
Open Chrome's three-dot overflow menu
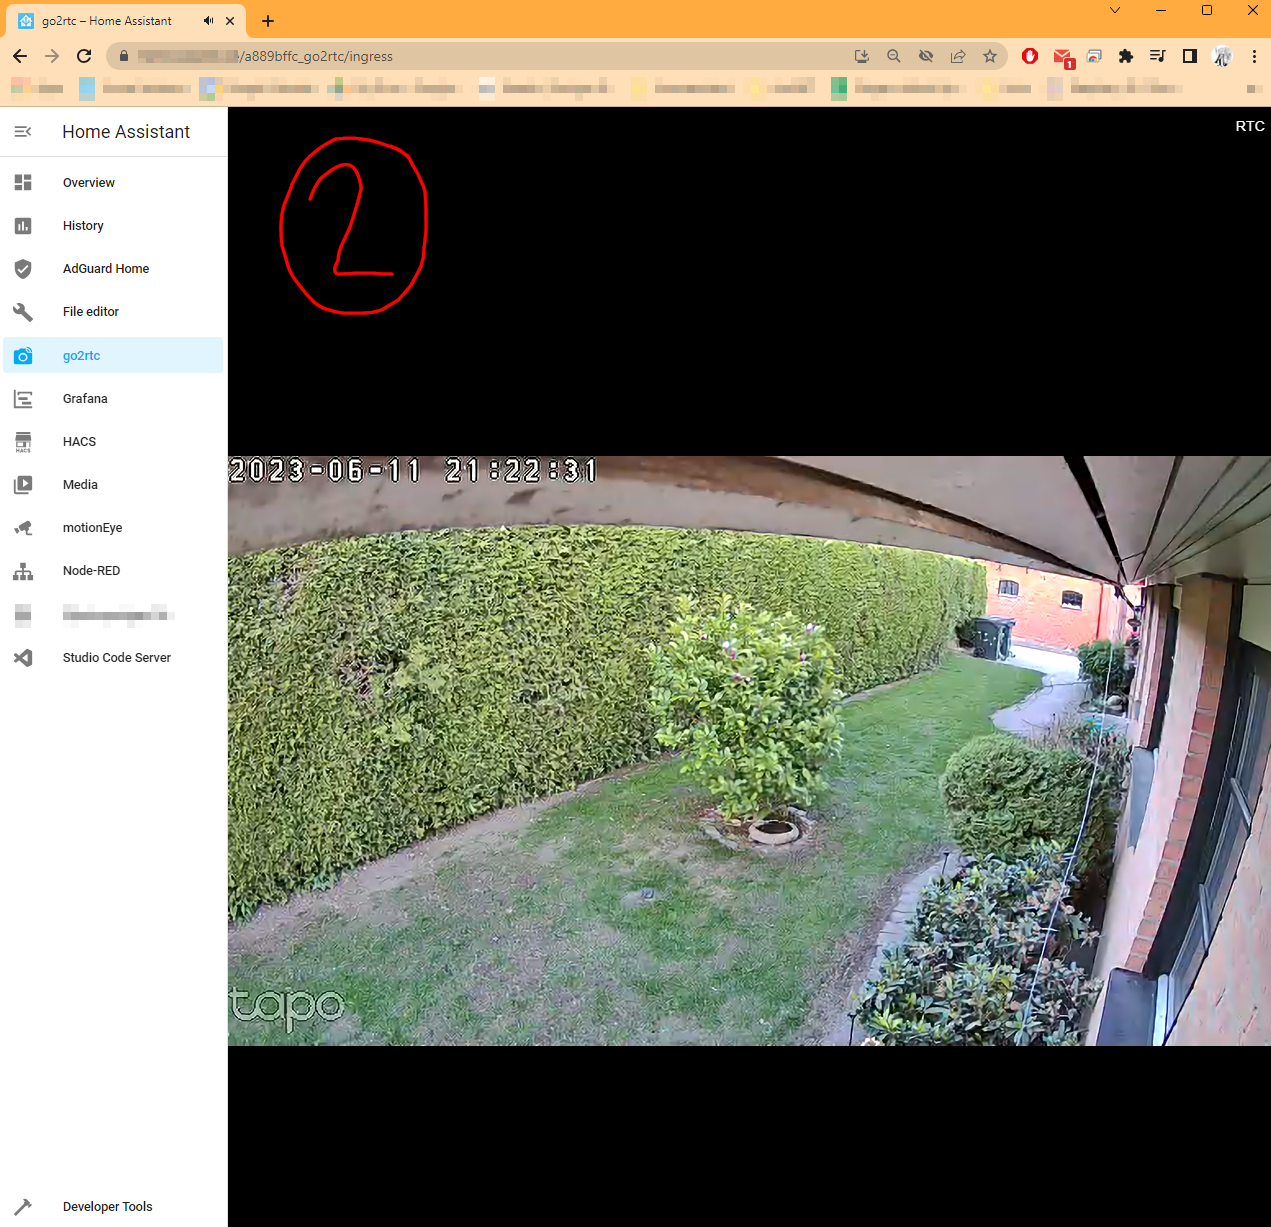point(1254,56)
